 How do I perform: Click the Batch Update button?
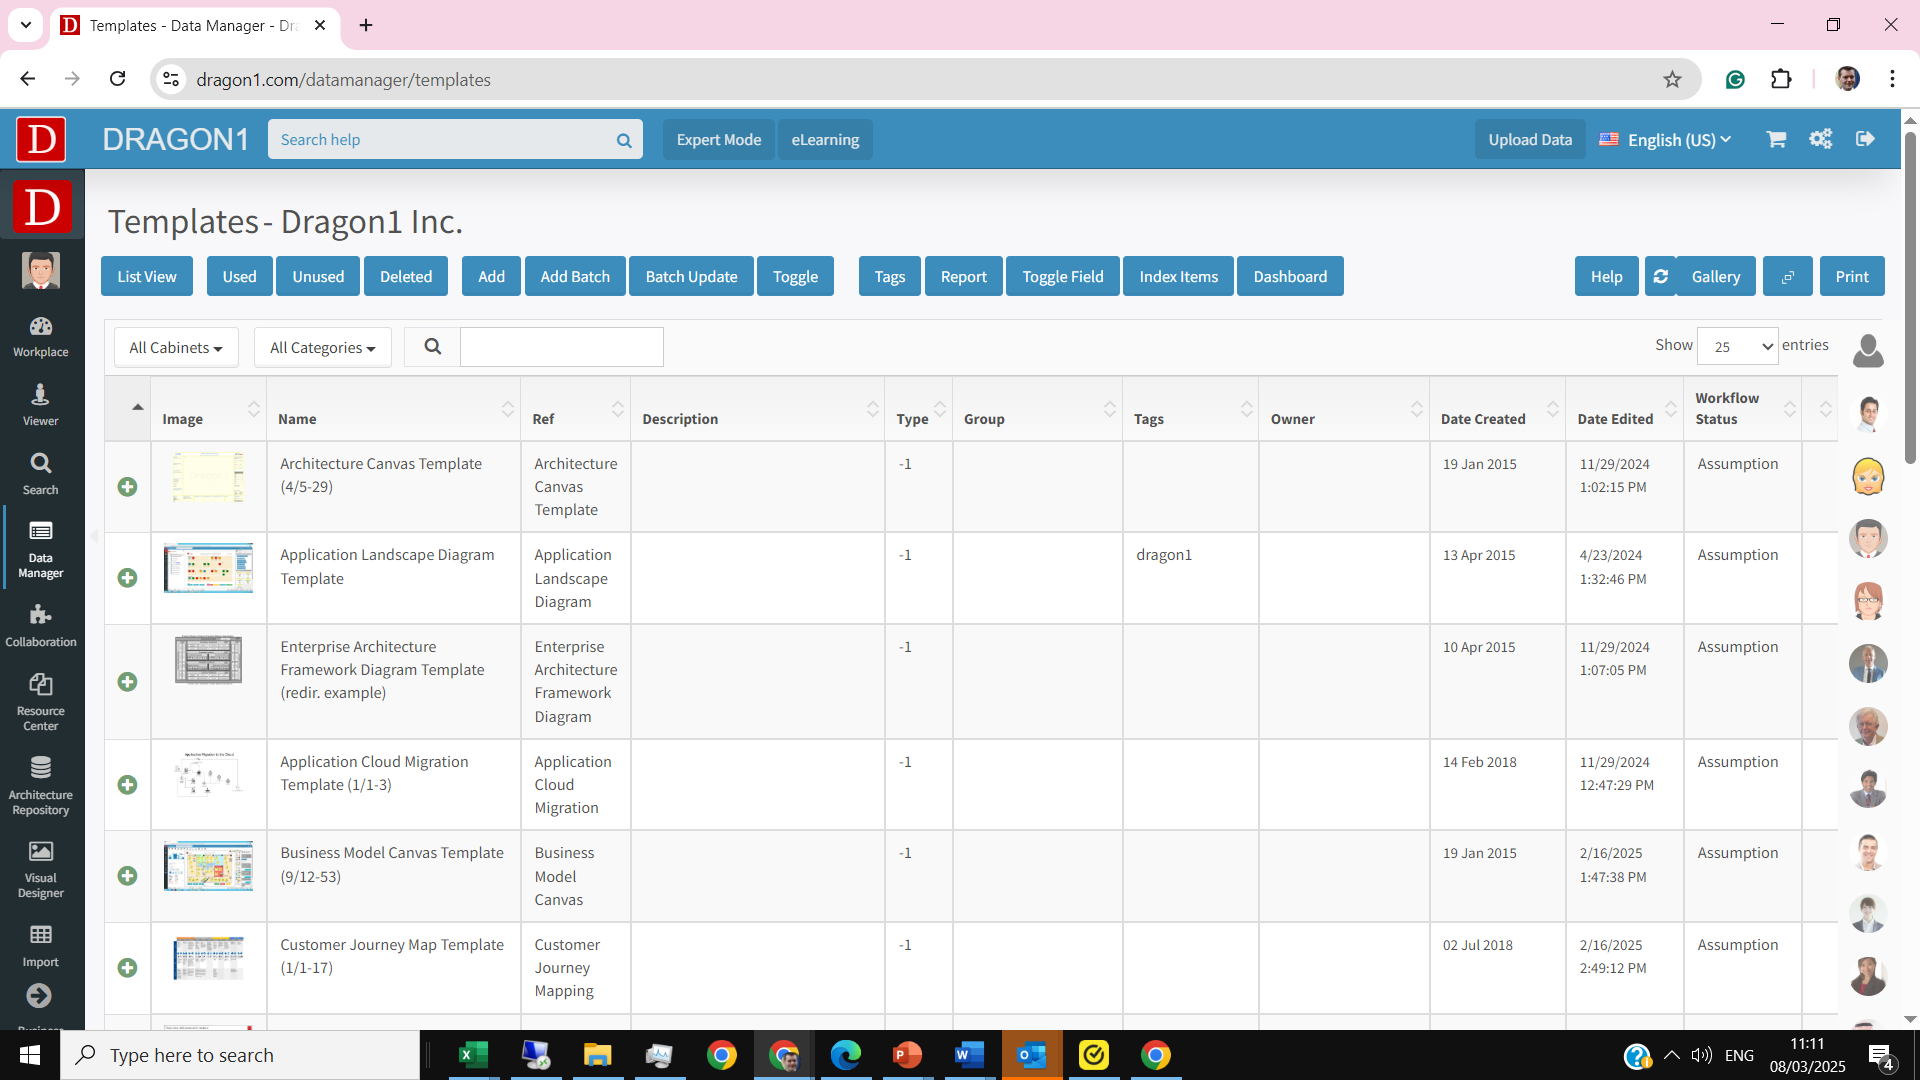tap(692, 276)
